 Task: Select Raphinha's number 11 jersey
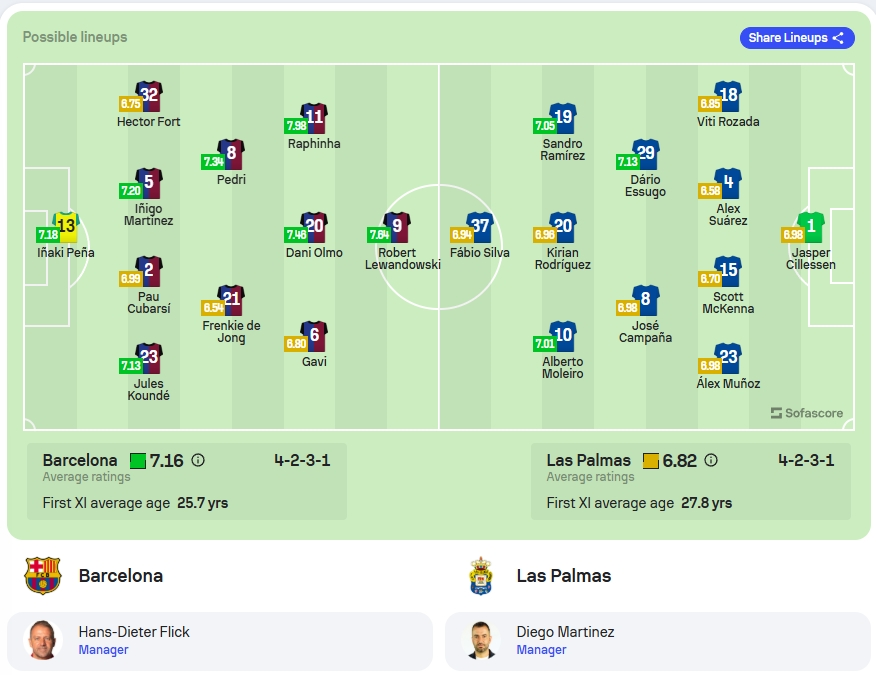(314, 117)
